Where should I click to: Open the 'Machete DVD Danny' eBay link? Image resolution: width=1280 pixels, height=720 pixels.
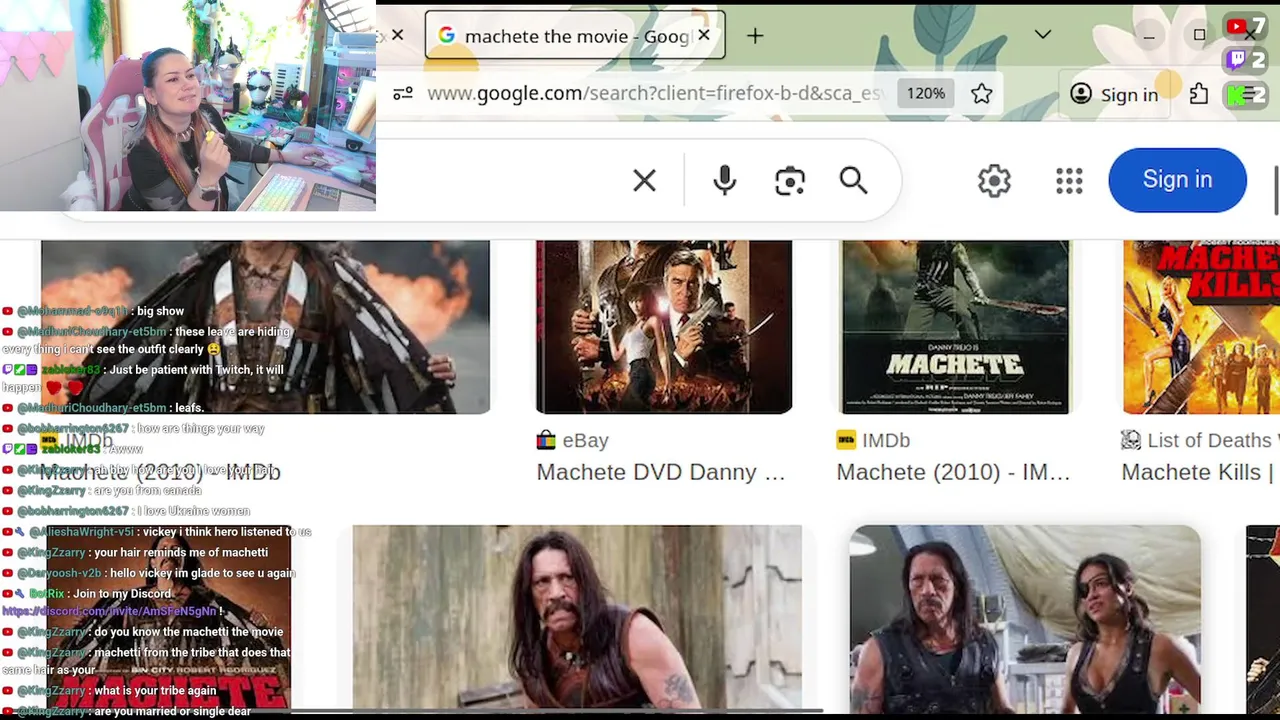point(661,472)
